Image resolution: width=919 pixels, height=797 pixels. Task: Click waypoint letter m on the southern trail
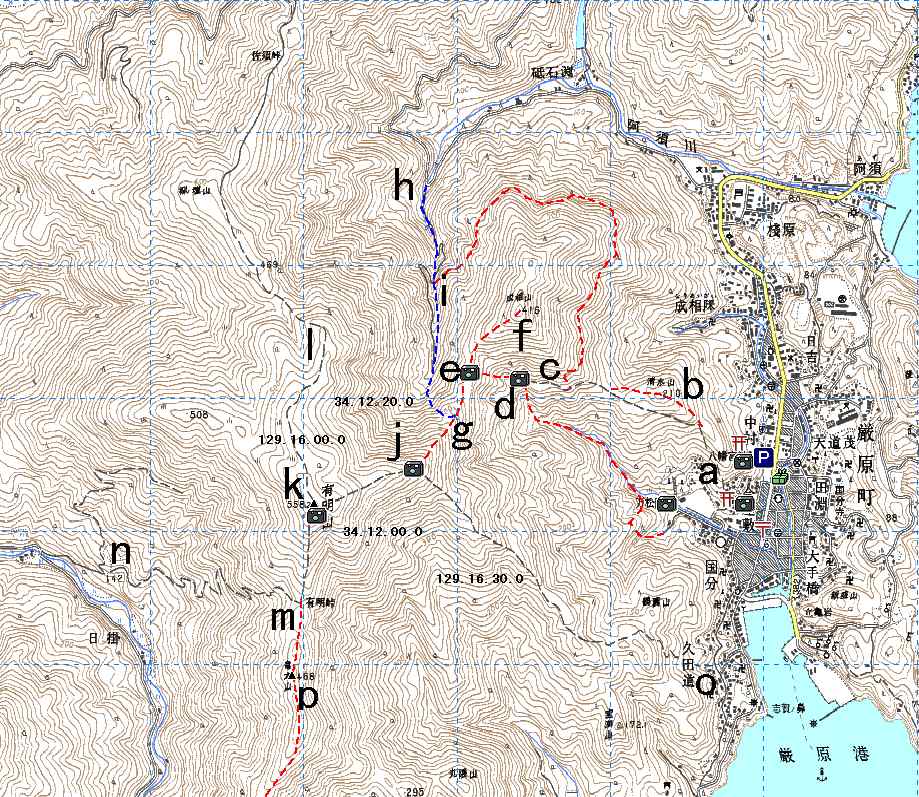(283, 618)
